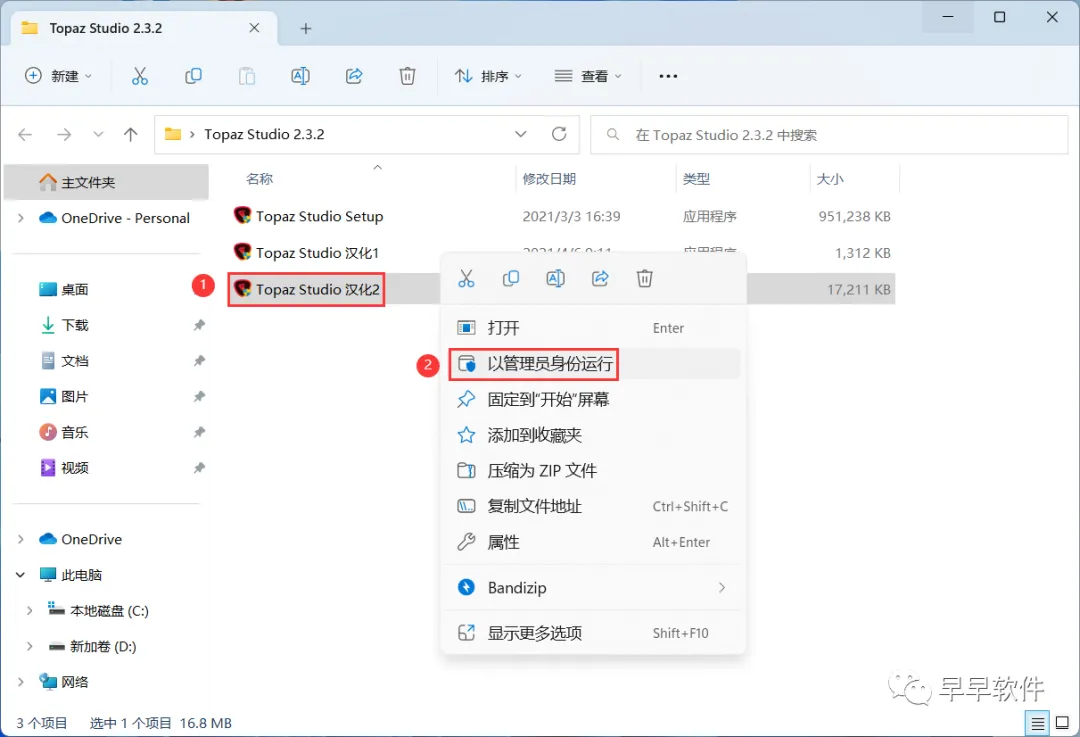Click in the search Topaz Studio 2.3.2 box
This screenshot has height=737, width=1080.
(829, 135)
